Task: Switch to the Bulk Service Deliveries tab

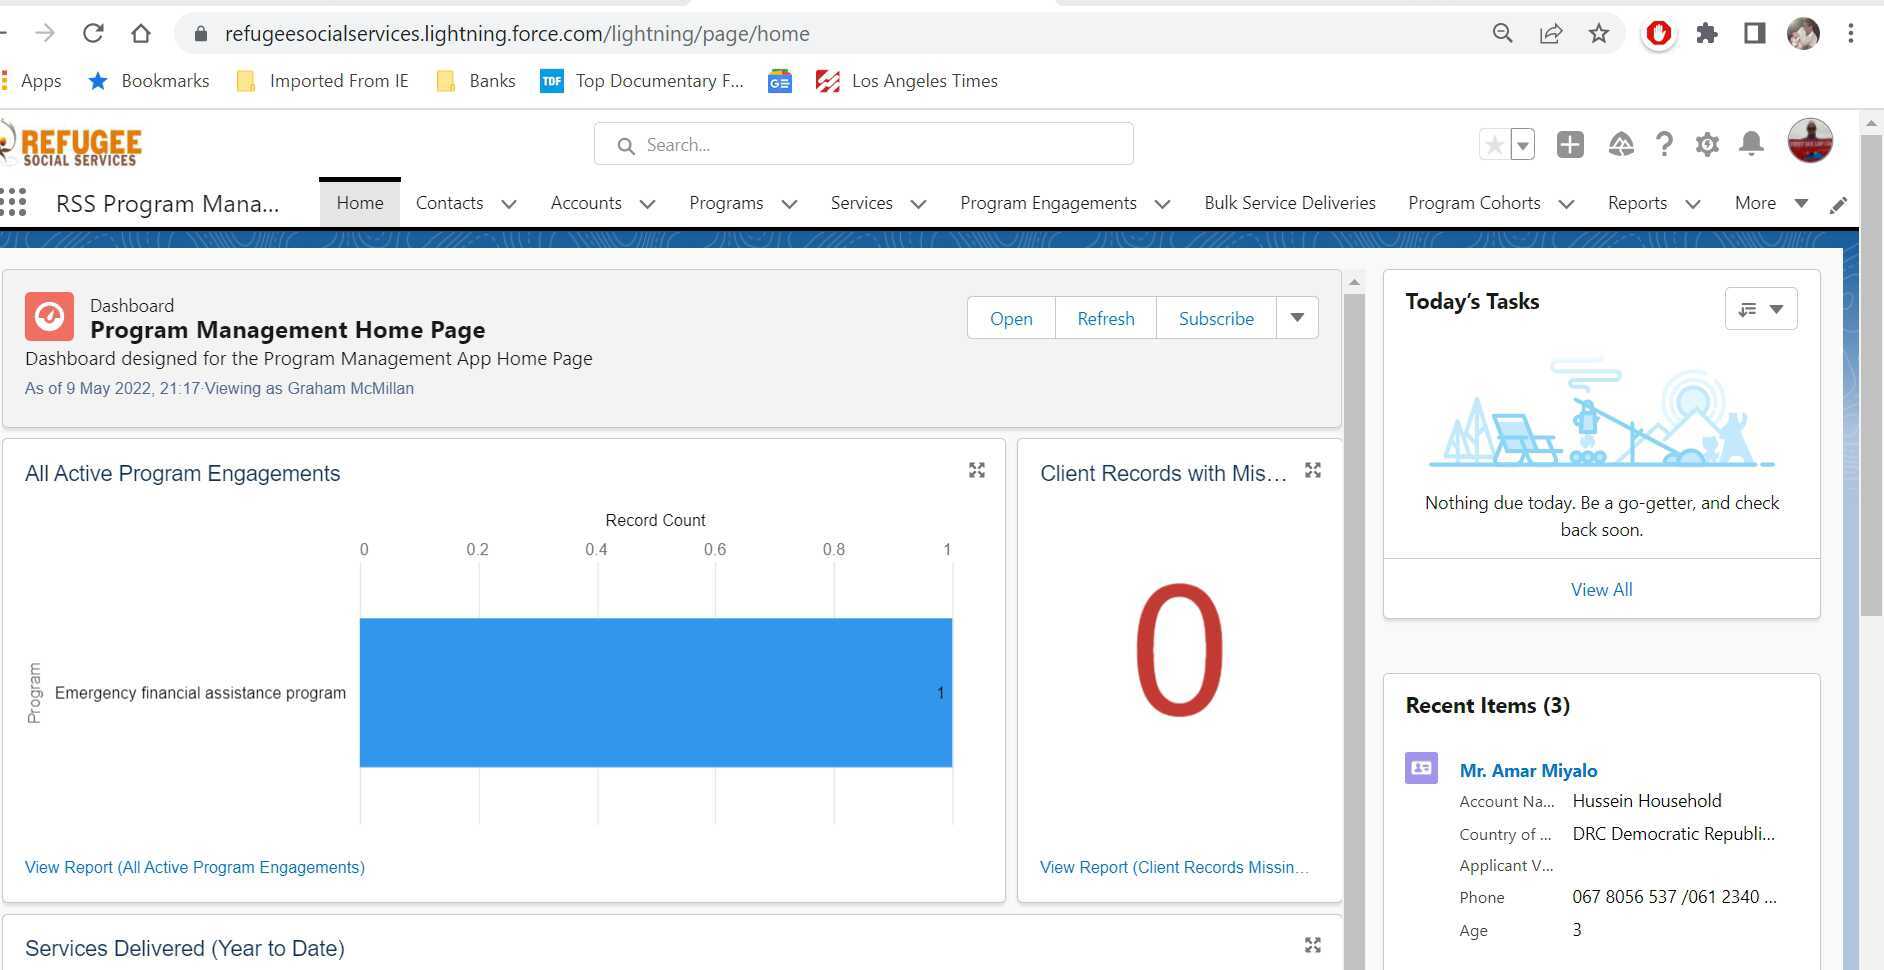Action: click(x=1289, y=203)
